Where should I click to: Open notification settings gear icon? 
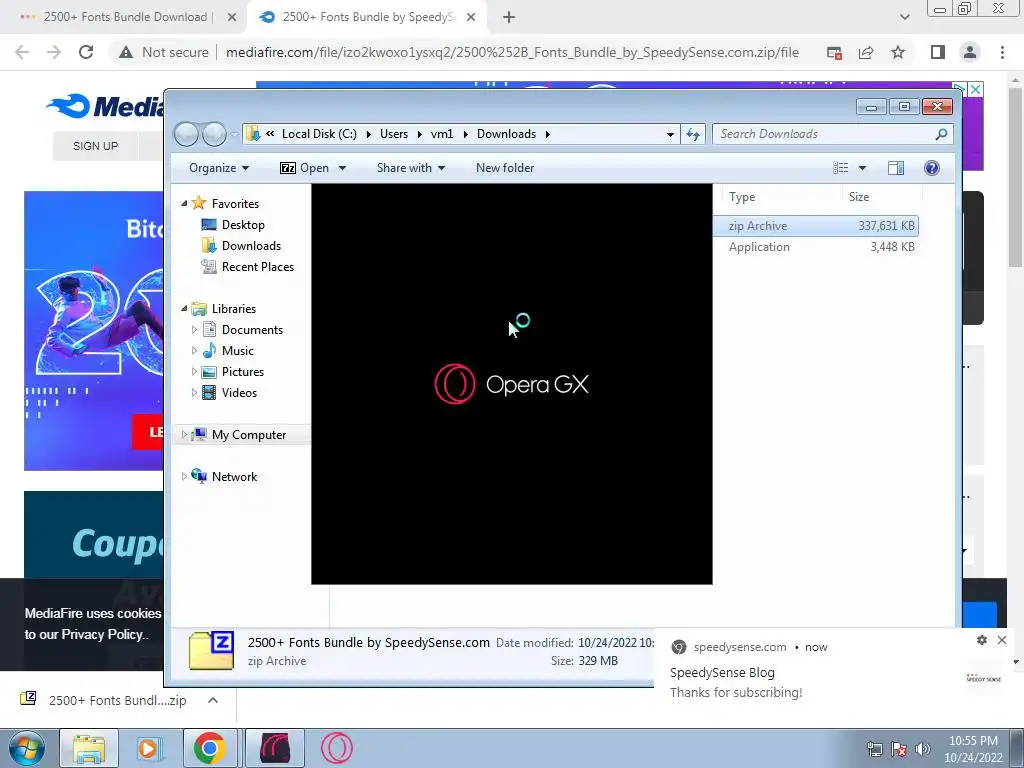pos(982,640)
